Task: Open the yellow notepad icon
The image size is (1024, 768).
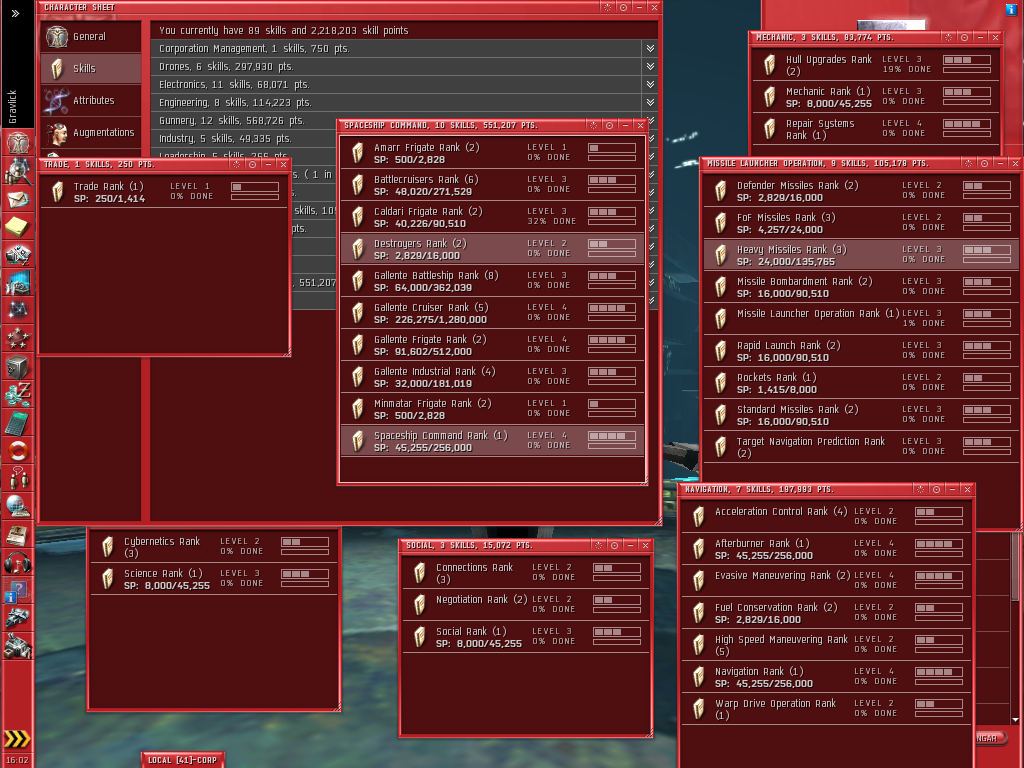Action: tap(18, 227)
